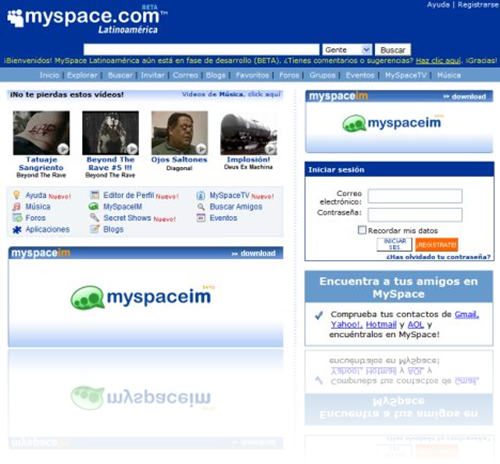Click the Foros icon

(17, 218)
